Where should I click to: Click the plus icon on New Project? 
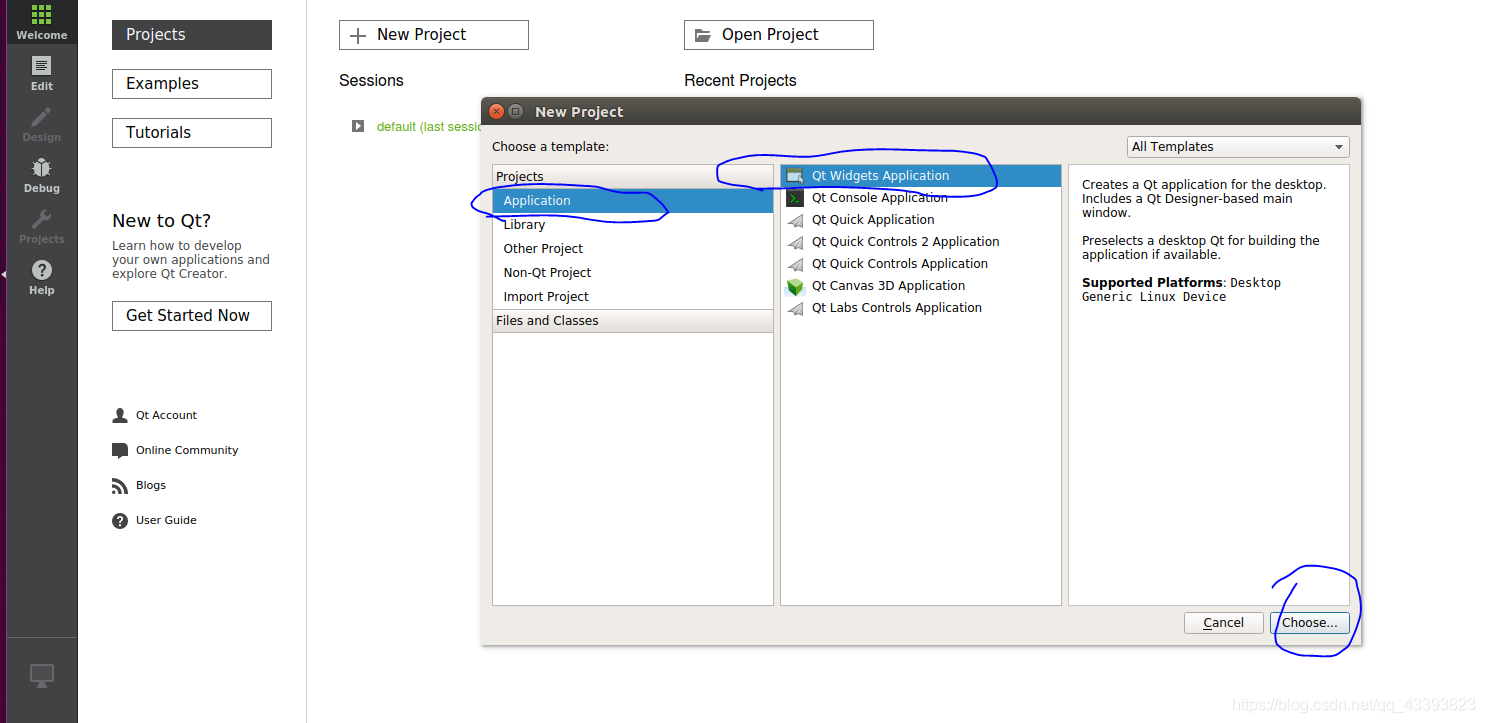(358, 35)
